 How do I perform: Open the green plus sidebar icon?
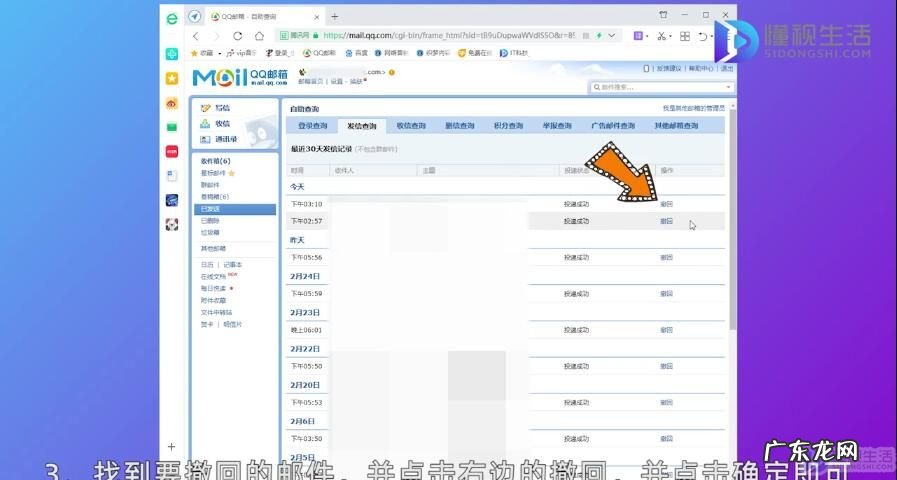pos(172,54)
